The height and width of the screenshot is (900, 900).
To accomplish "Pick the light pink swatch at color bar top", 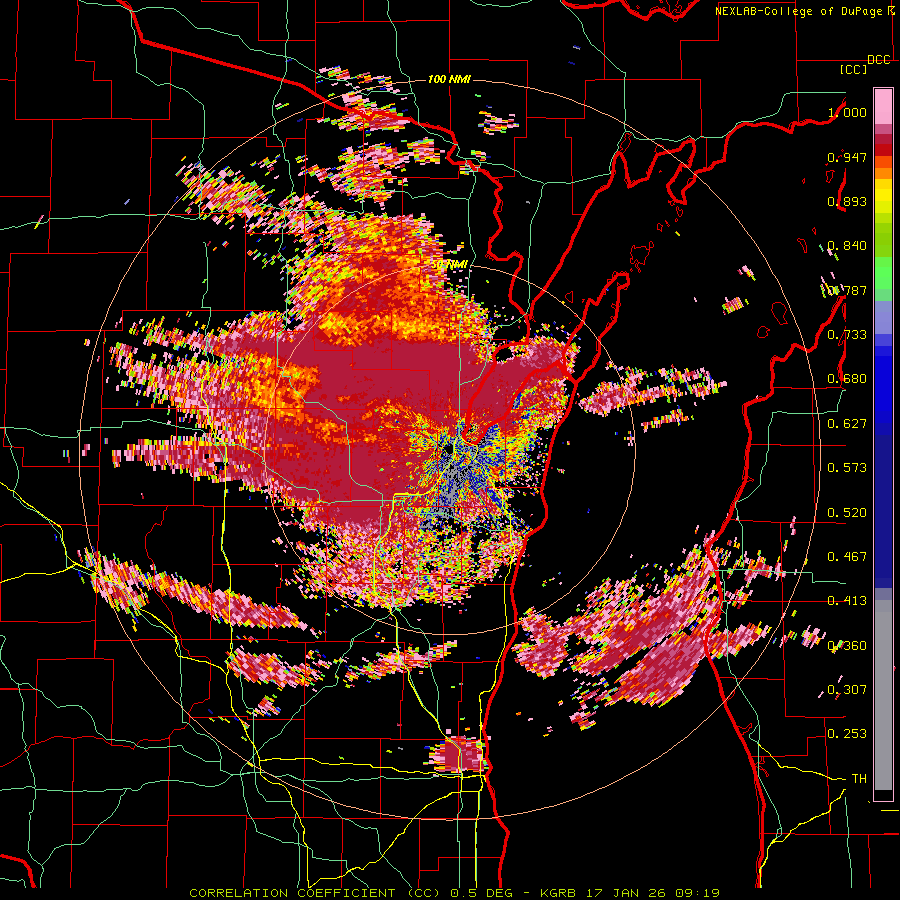I will [x=883, y=106].
